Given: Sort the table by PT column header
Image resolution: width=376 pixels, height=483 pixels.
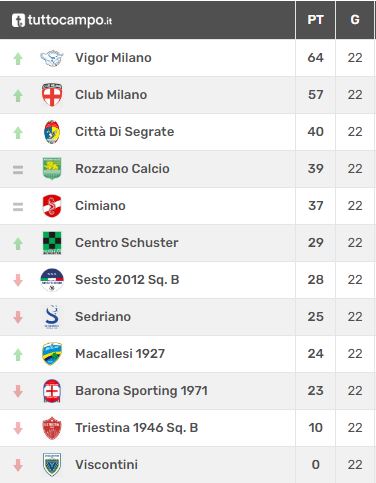Looking at the screenshot, I should 315,20.
